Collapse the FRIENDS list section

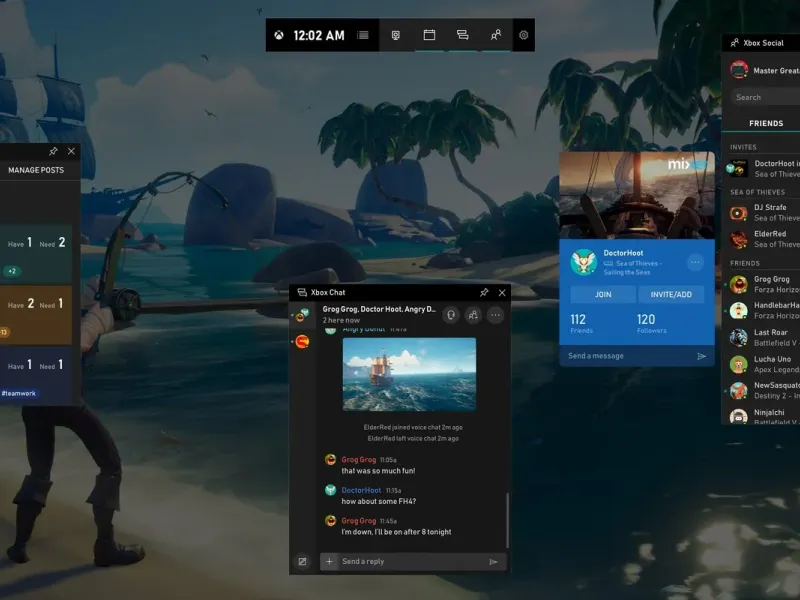point(744,263)
